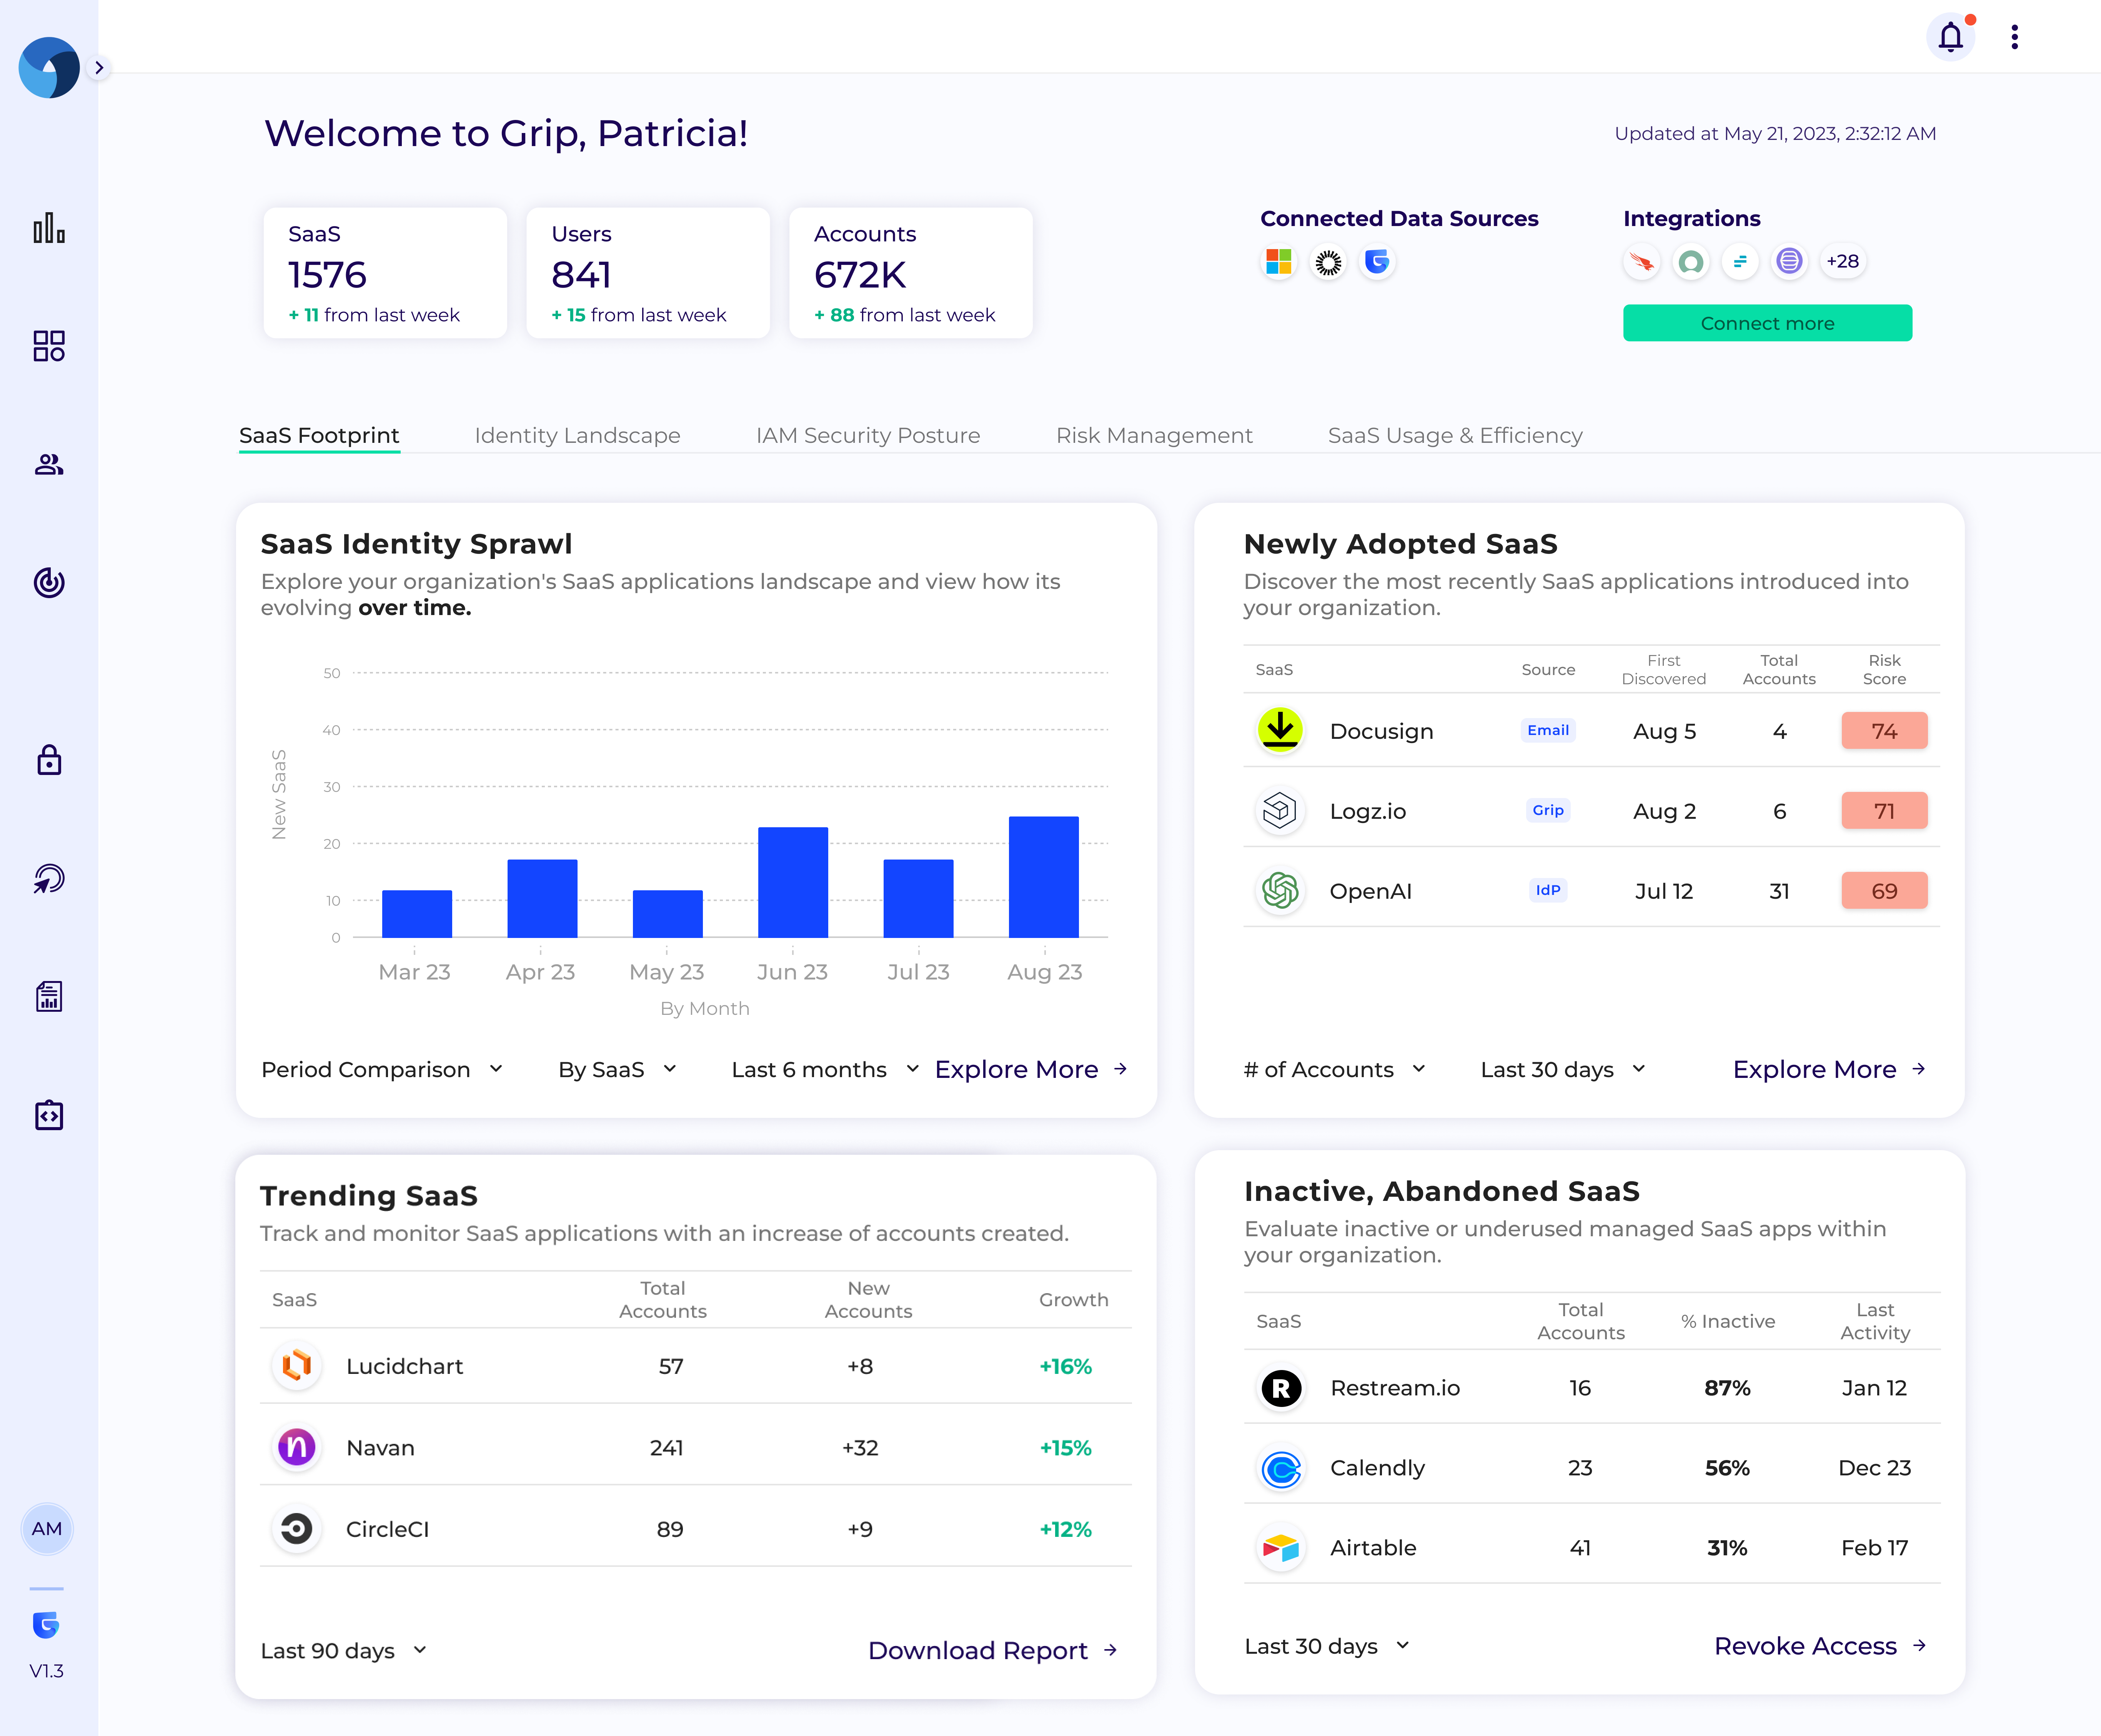The height and width of the screenshot is (1736, 2101).
Task: Expand the sidebar with the arrow toggle
Action: [x=99, y=68]
